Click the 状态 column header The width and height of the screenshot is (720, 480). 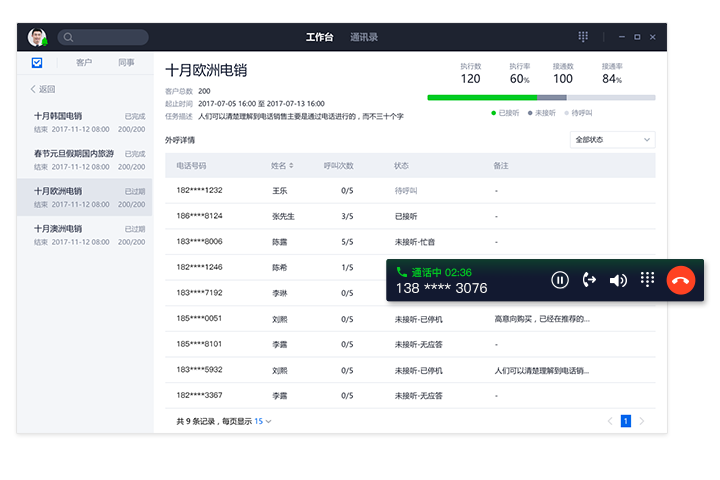click(401, 166)
